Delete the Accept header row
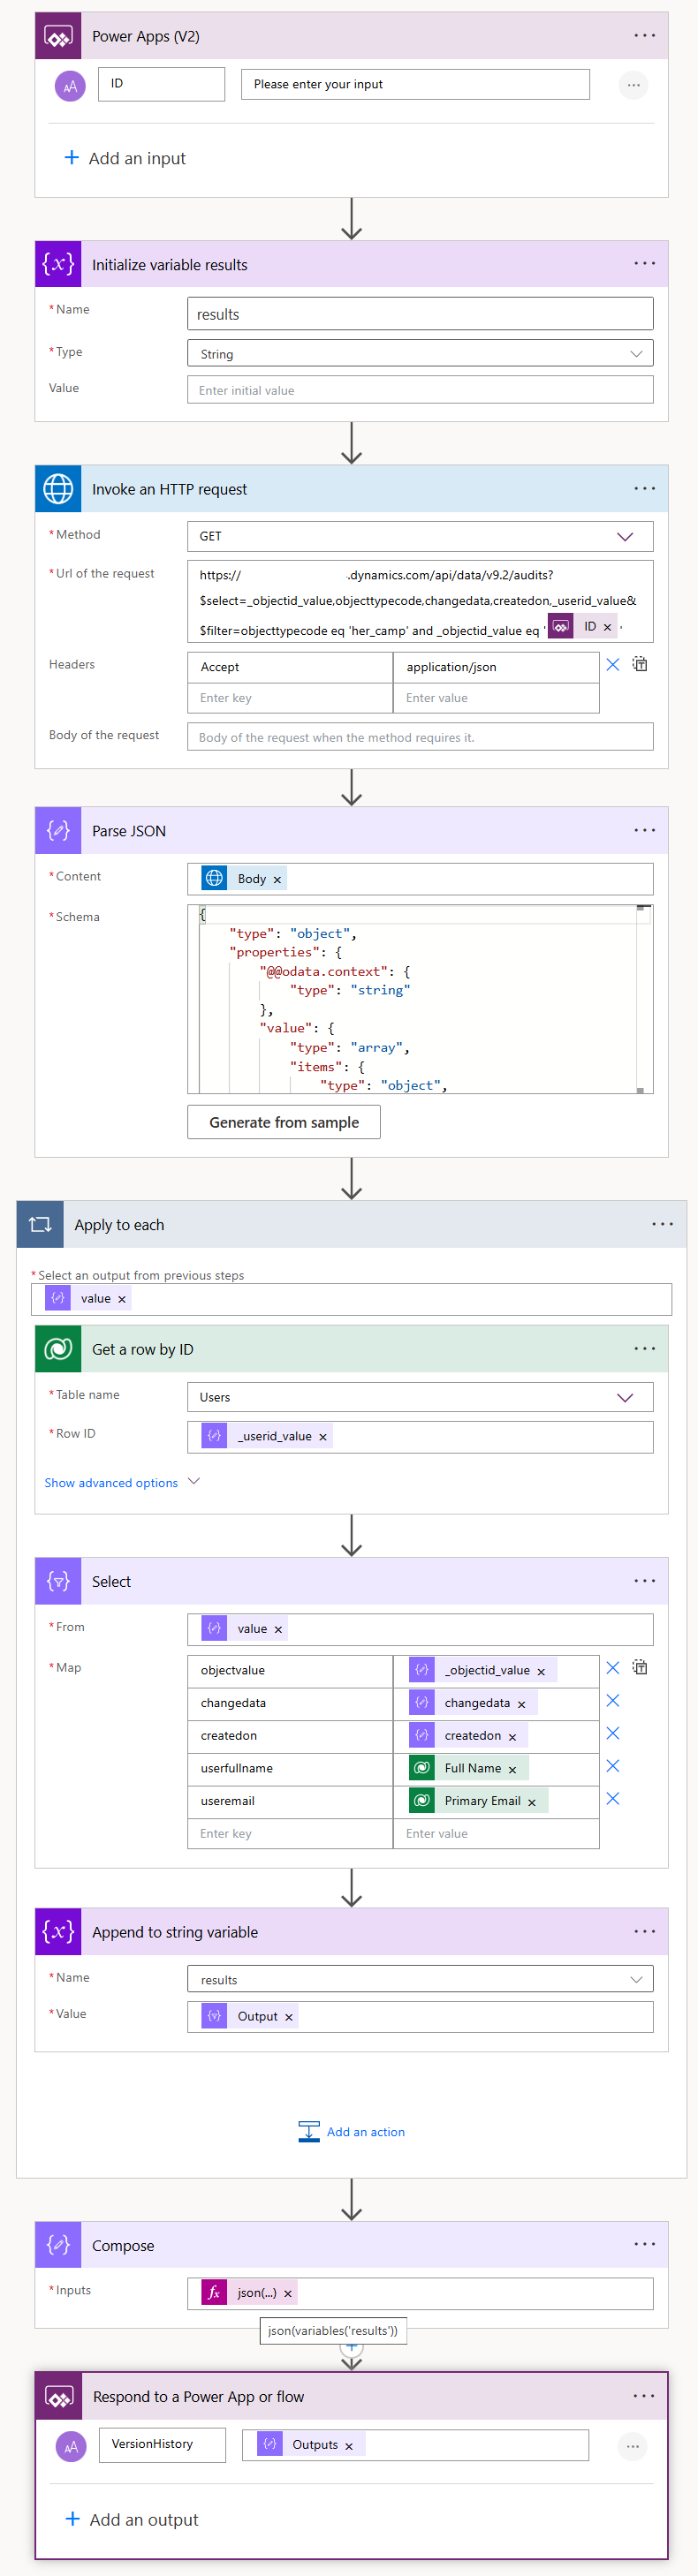 pyautogui.click(x=613, y=665)
